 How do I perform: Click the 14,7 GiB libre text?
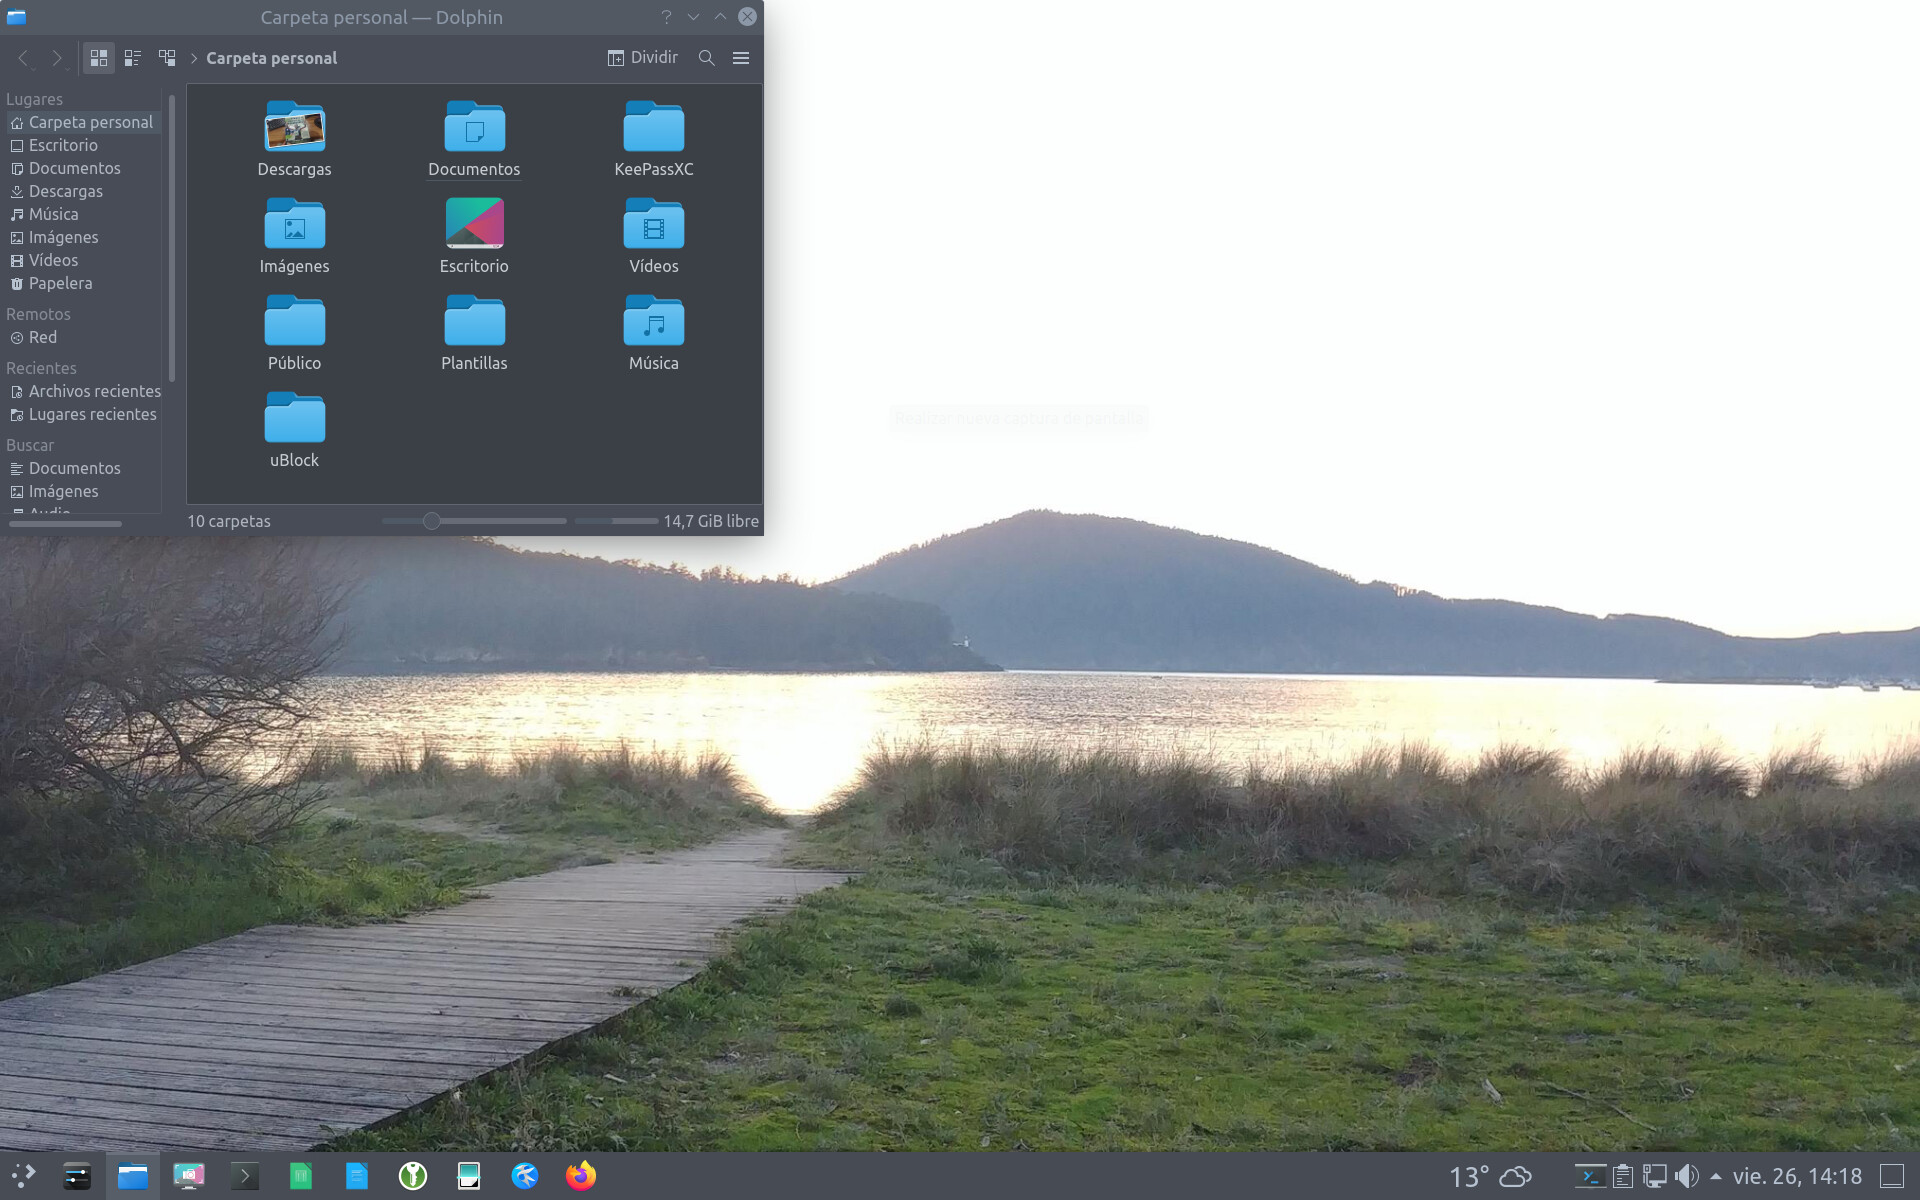point(711,521)
